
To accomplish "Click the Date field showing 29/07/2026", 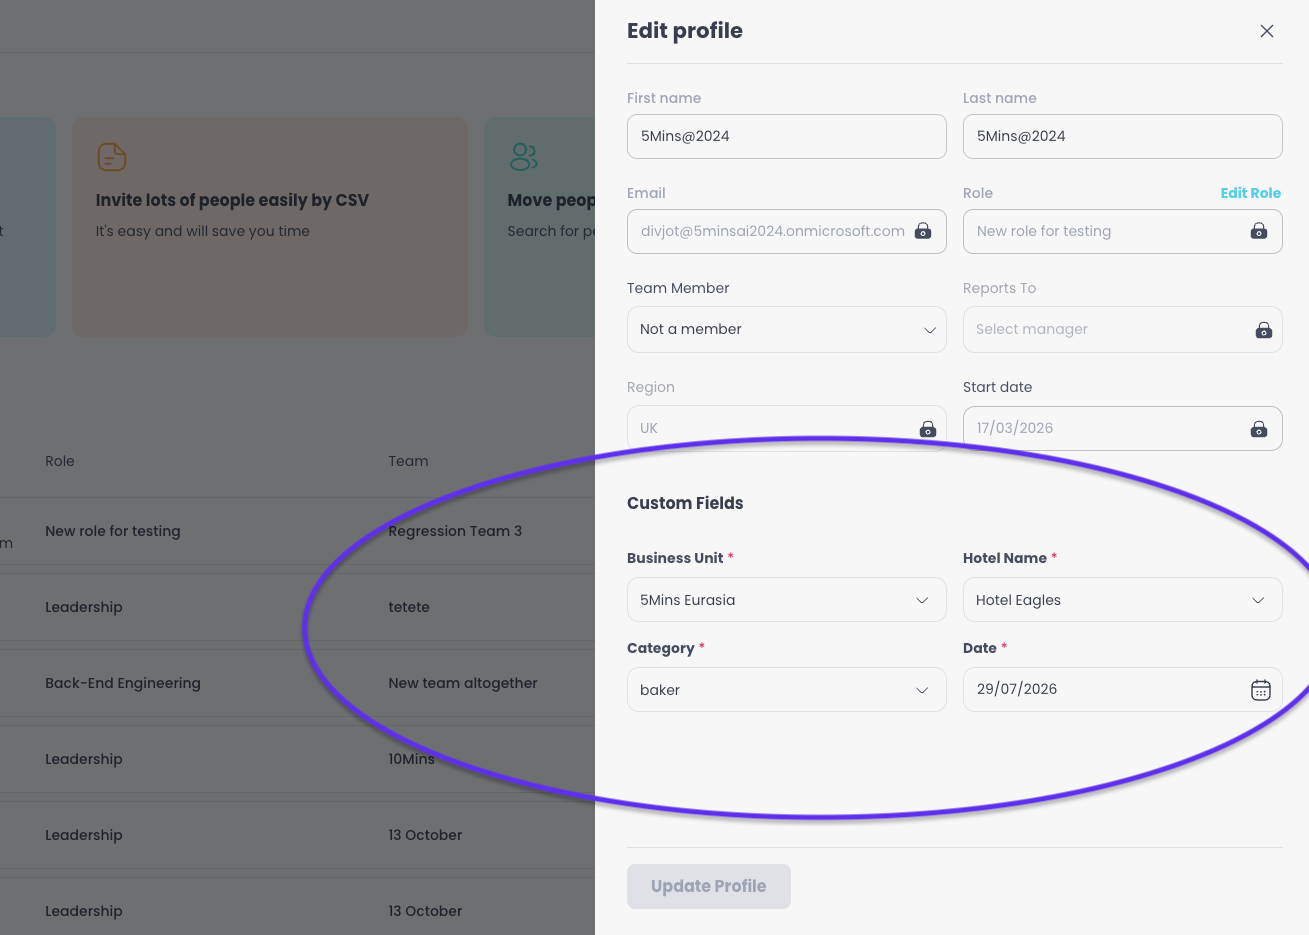I will pyautogui.click(x=1123, y=689).
